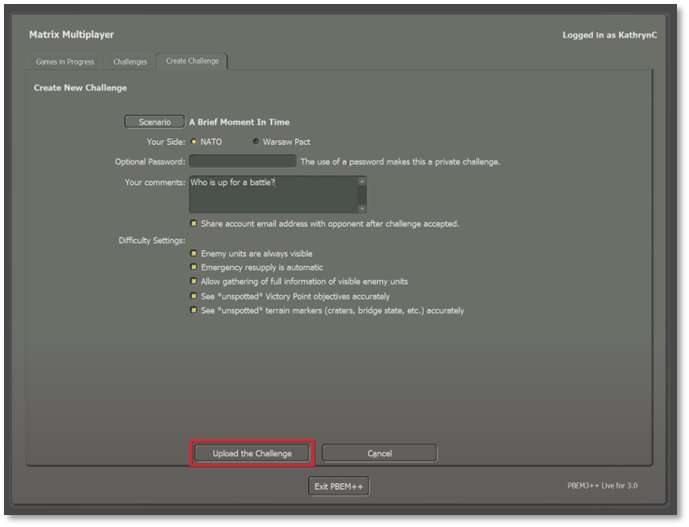Toggle Emergency resupply is automatic

point(194,268)
